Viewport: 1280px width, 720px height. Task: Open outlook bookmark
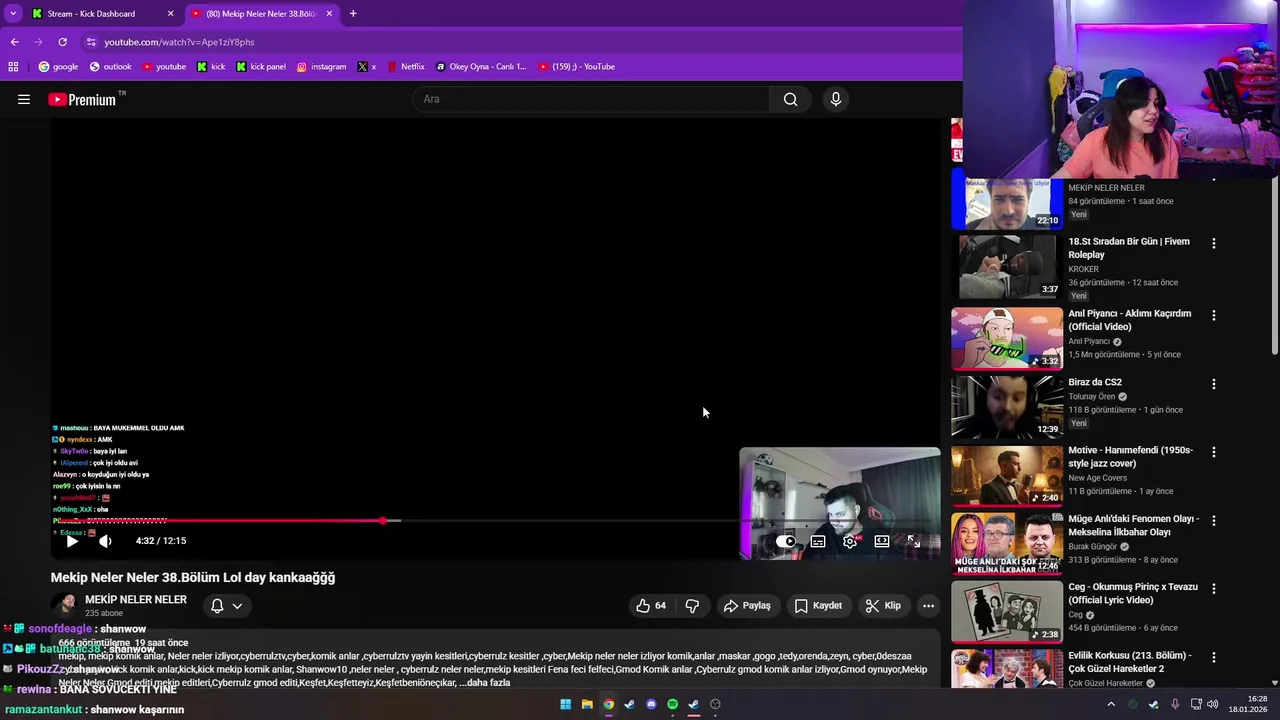(x=110, y=67)
